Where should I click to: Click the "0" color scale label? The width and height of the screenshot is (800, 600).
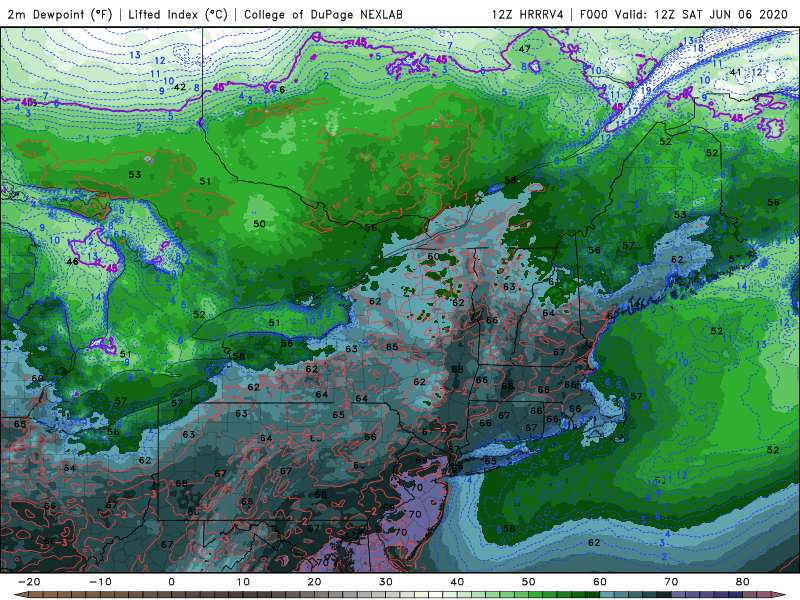[x=171, y=582]
